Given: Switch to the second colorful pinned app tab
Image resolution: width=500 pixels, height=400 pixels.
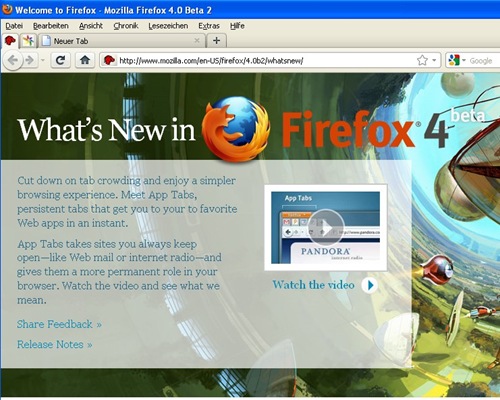Looking at the screenshot, I should 29,41.
